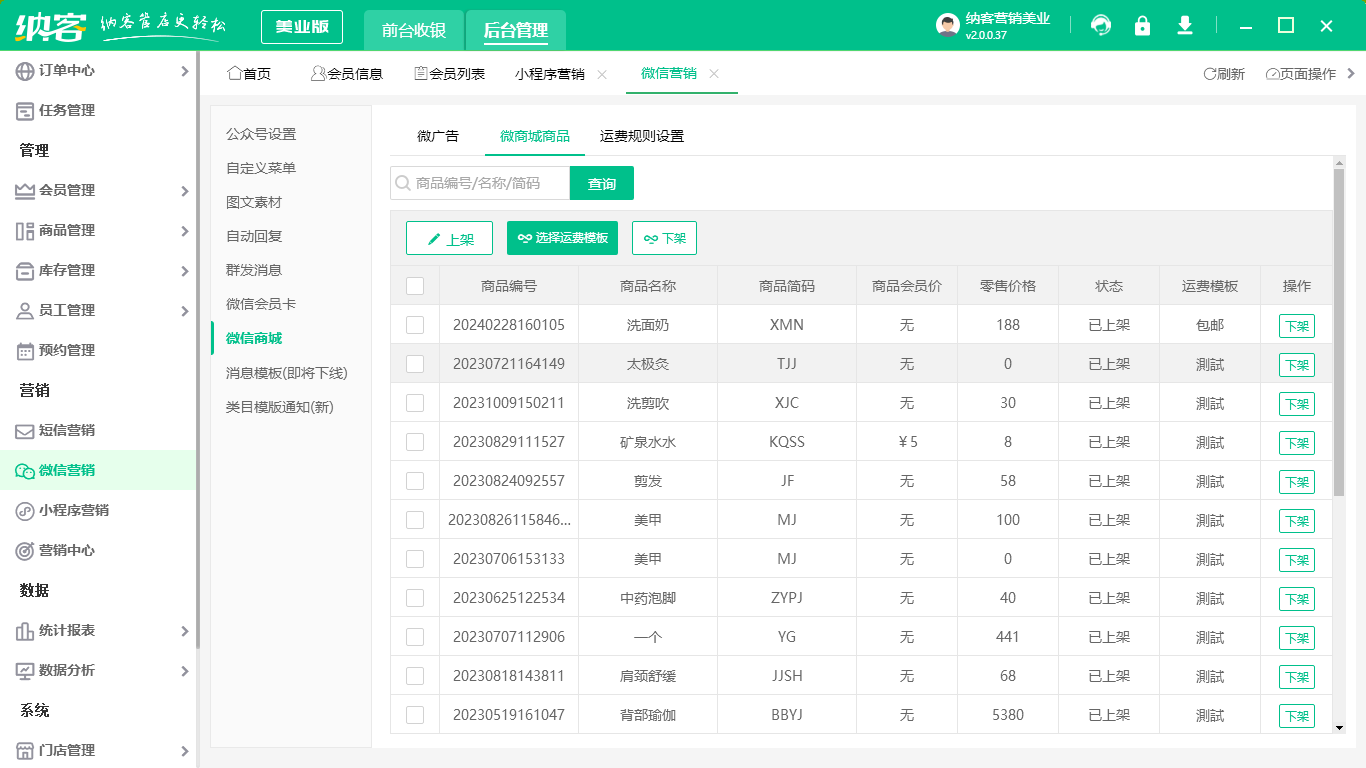Click the 预约管理 calendar icon
This screenshot has width=1366, height=768.
pos(25,351)
